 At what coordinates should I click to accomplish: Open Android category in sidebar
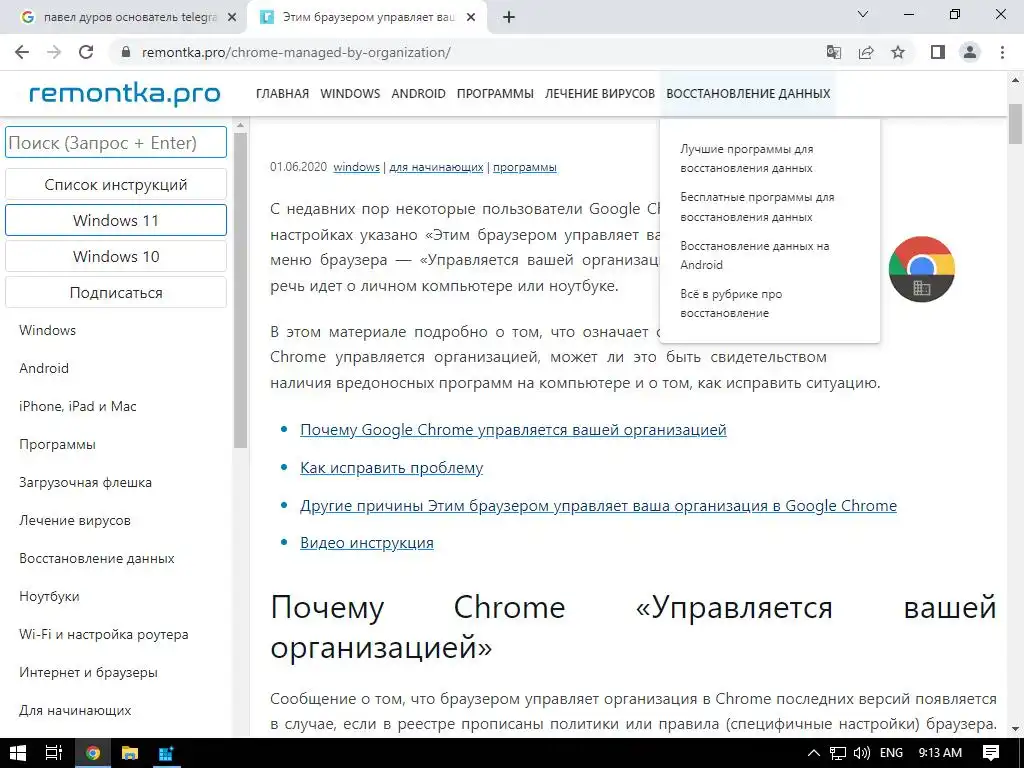tap(44, 368)
